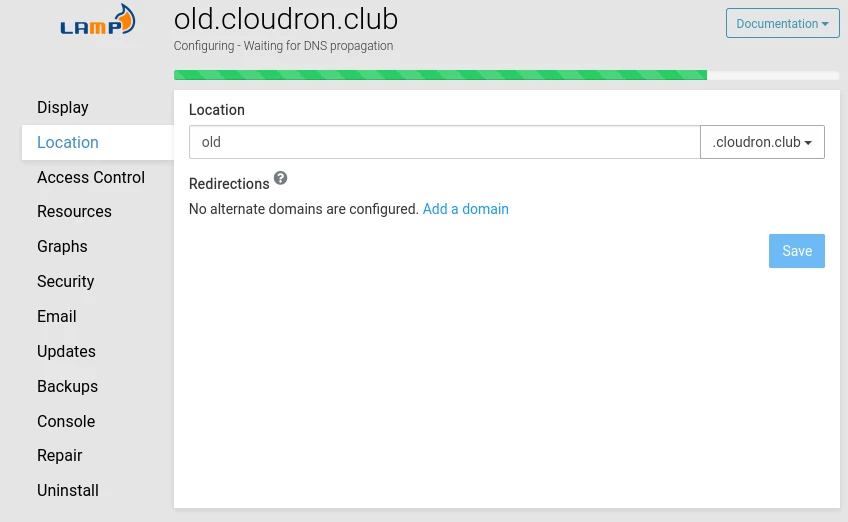Show the Updates section
848x522 pixels.
coord(66,351)
